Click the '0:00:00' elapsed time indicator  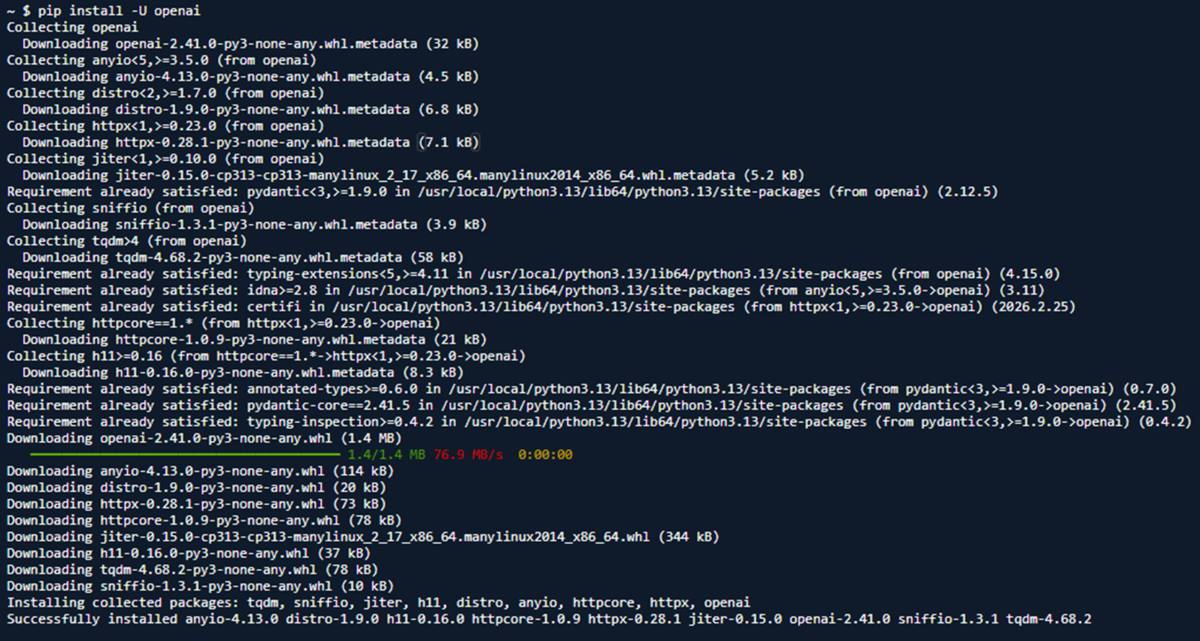point(546,454)
